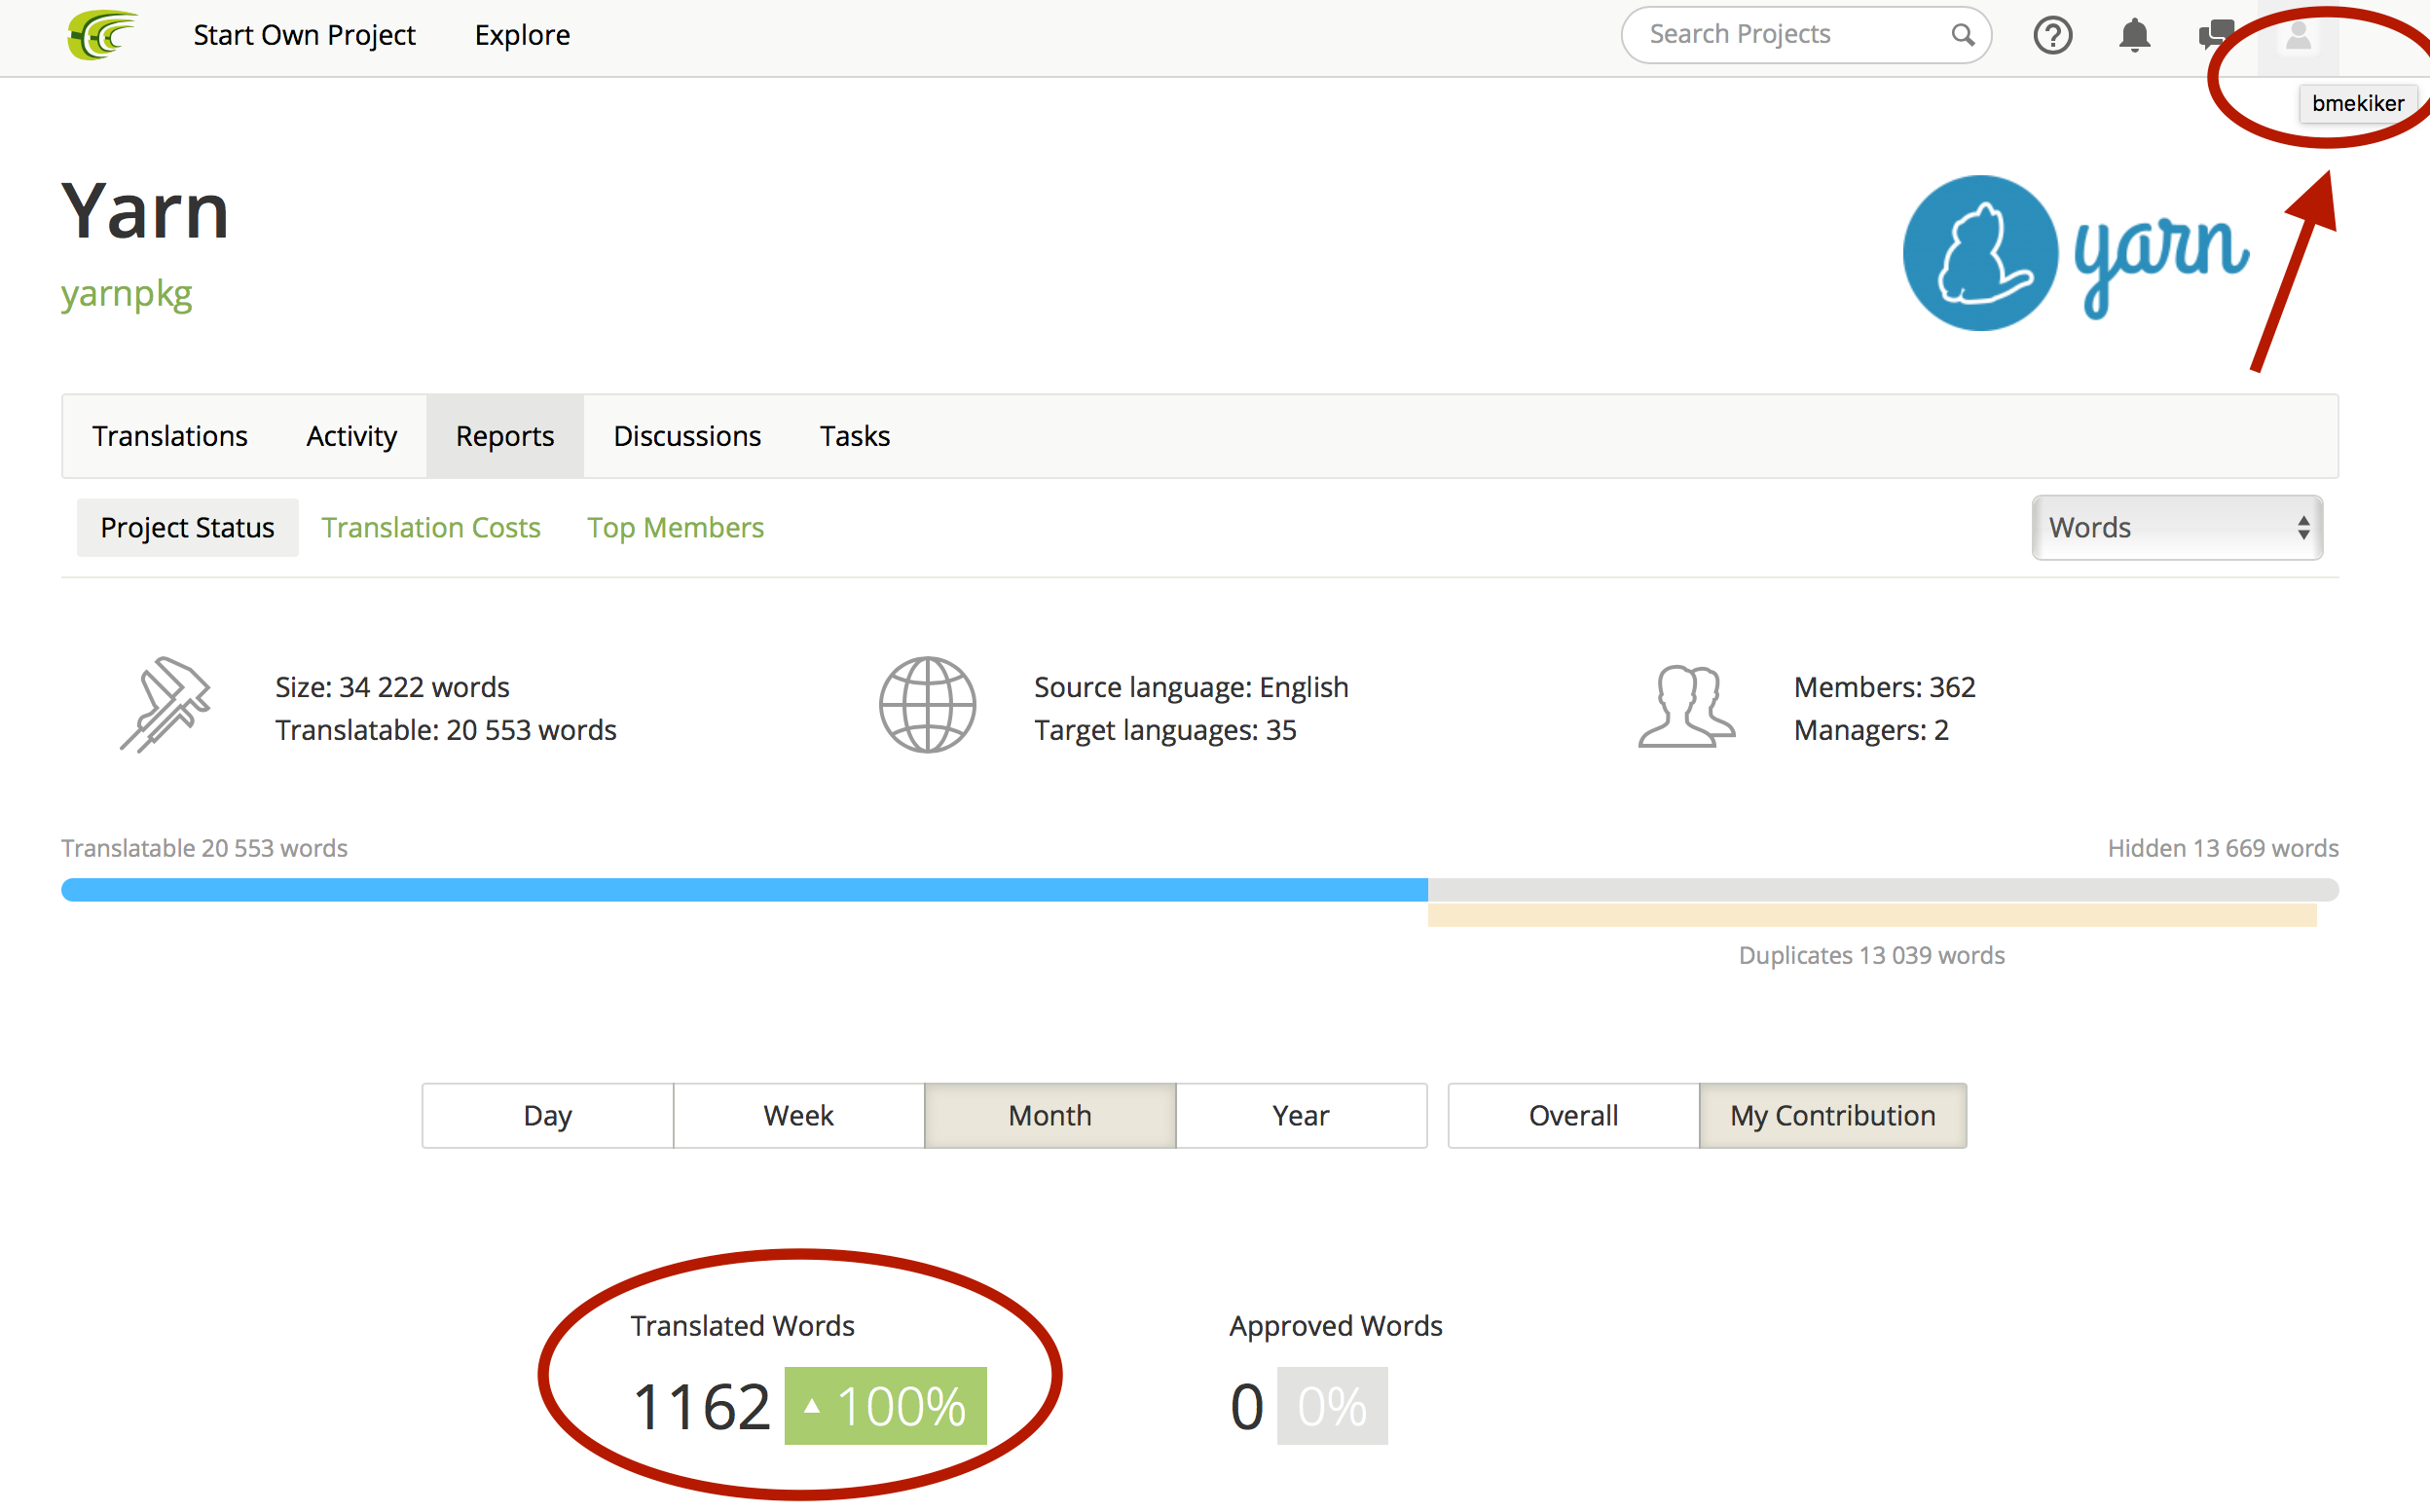The width and height of the screenshot is (2430, 1512).
Task: Show My Contribution statistics
Action: pos(1833,1115)
